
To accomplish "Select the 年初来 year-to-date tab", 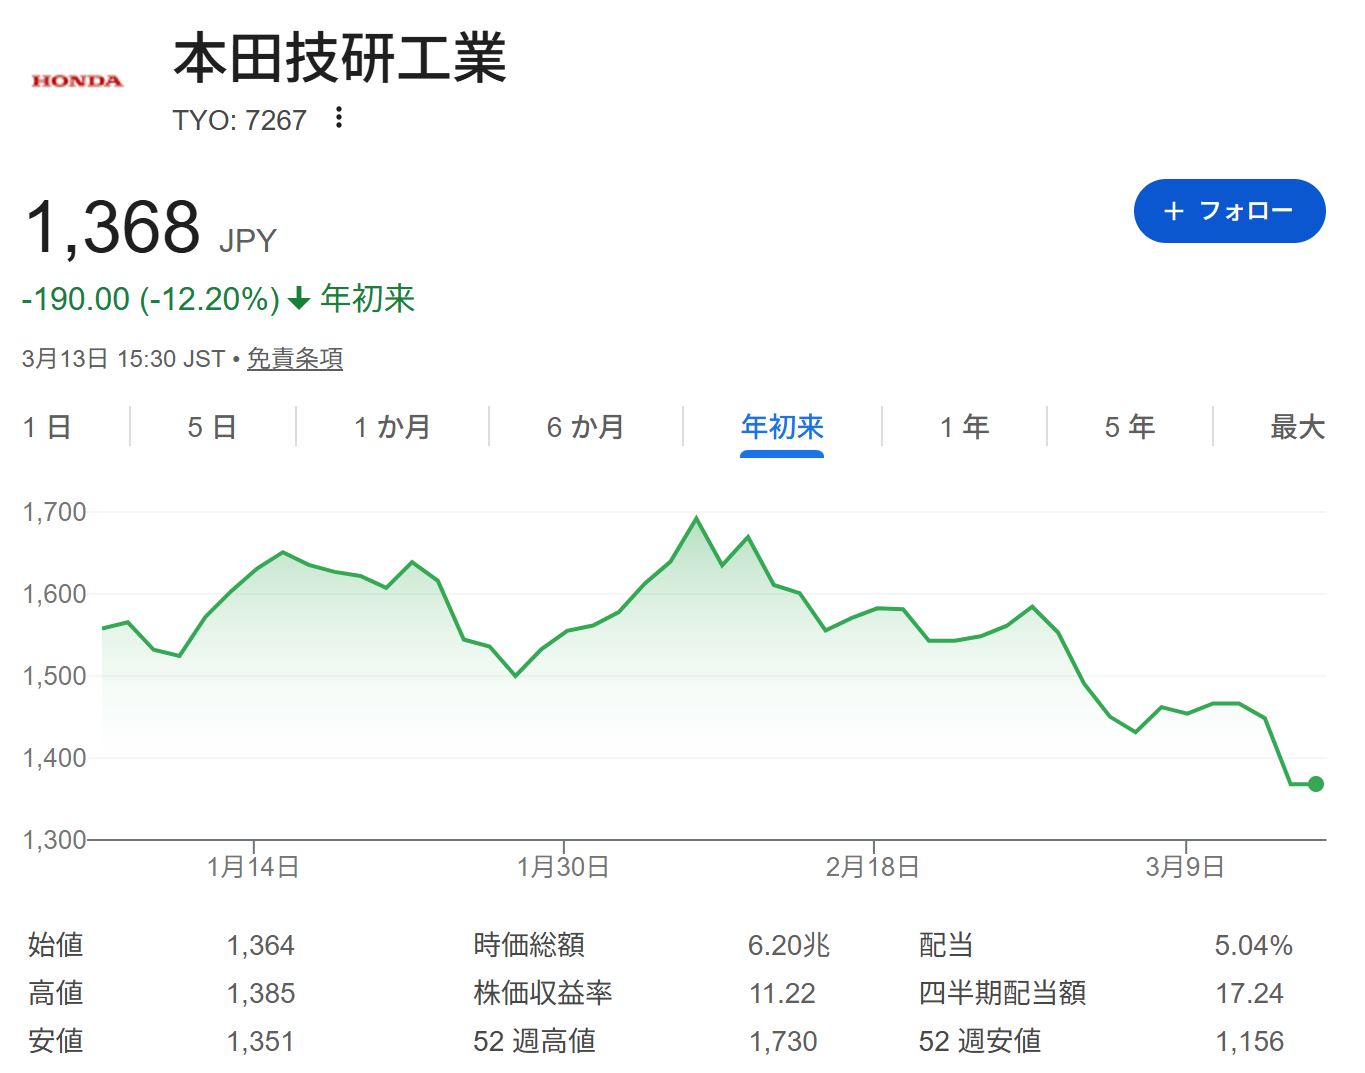I will click(782, 428).
